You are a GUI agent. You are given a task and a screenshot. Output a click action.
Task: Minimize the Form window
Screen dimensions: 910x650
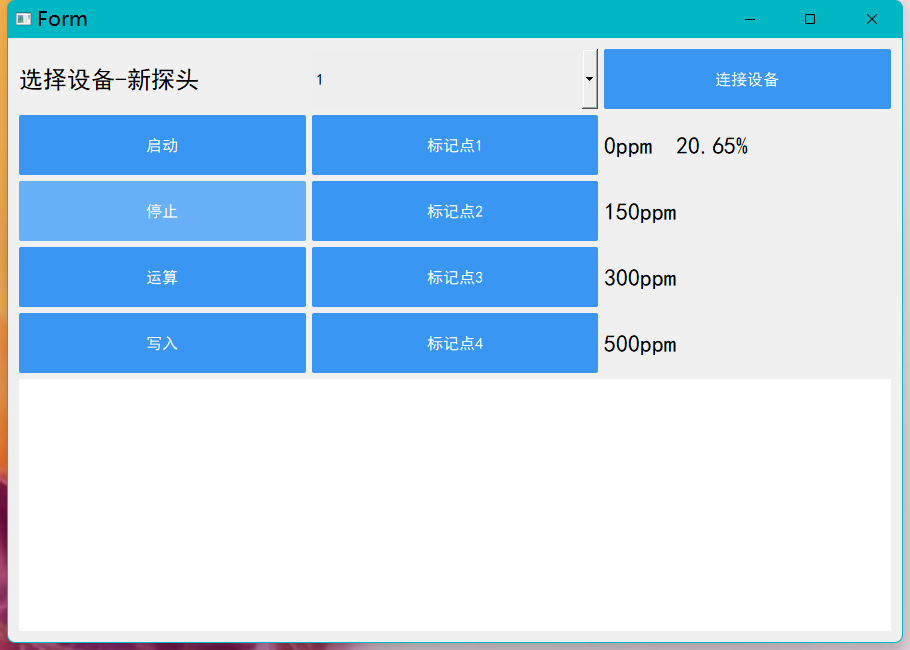point(749,19)
